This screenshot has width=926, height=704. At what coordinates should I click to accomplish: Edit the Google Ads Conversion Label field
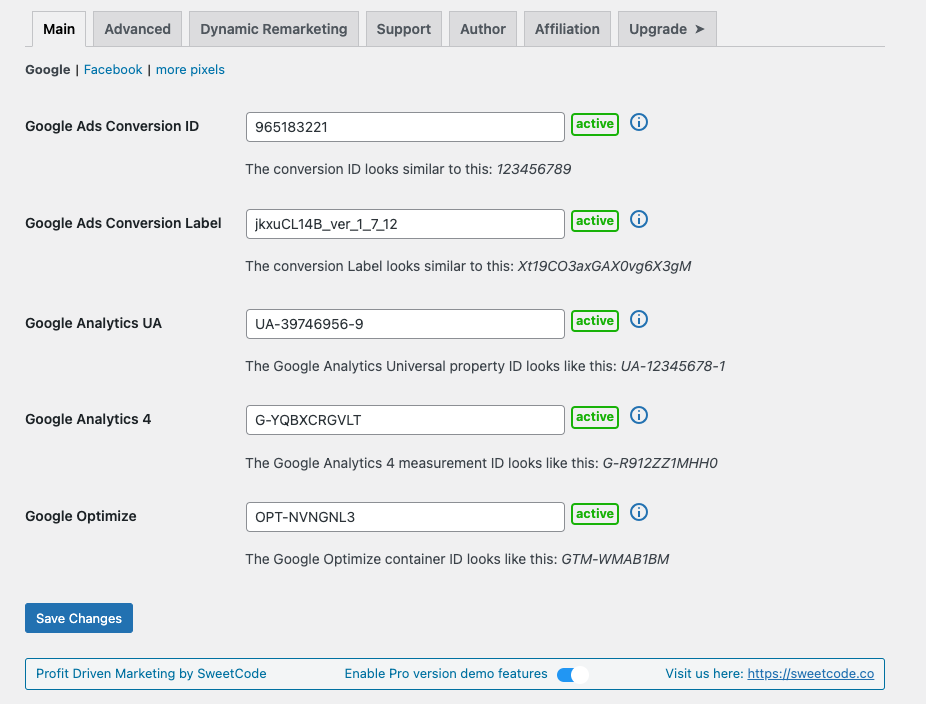[x=405, y=224]
